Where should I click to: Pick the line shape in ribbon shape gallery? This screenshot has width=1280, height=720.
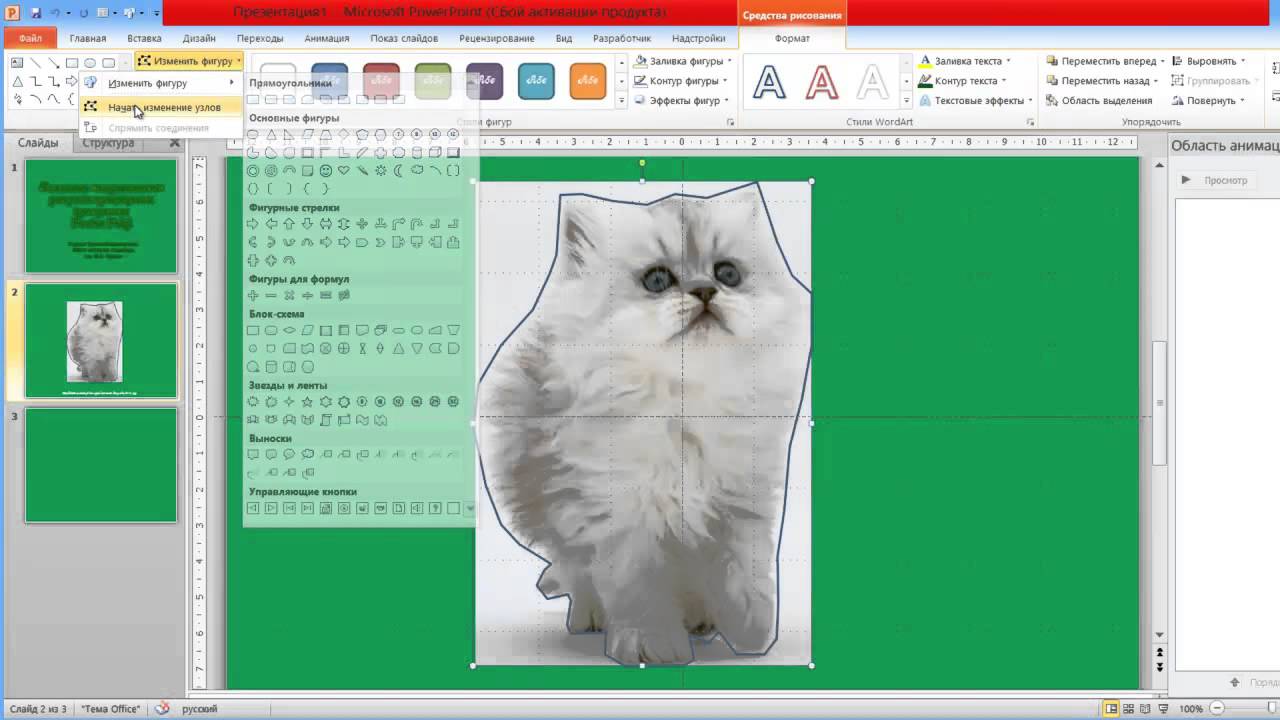tap(35, 63)
